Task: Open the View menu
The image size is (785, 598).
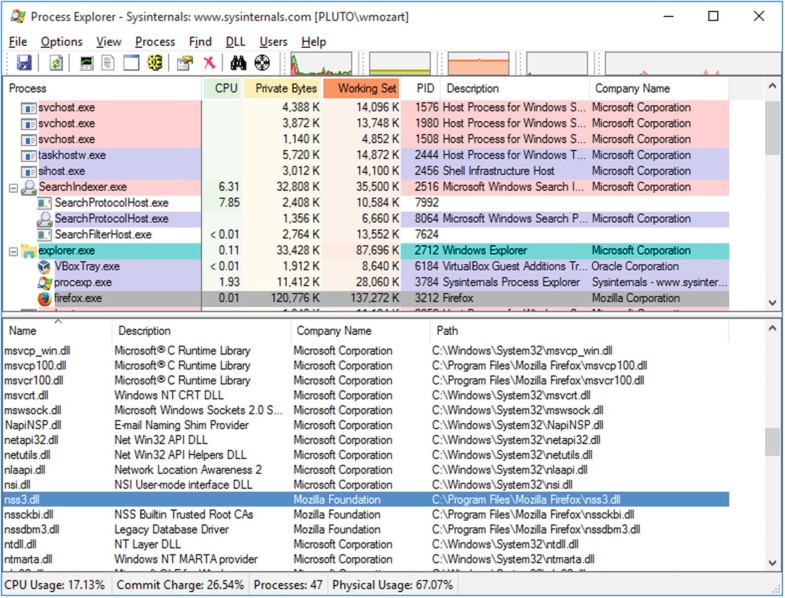Action: [109, 42]
